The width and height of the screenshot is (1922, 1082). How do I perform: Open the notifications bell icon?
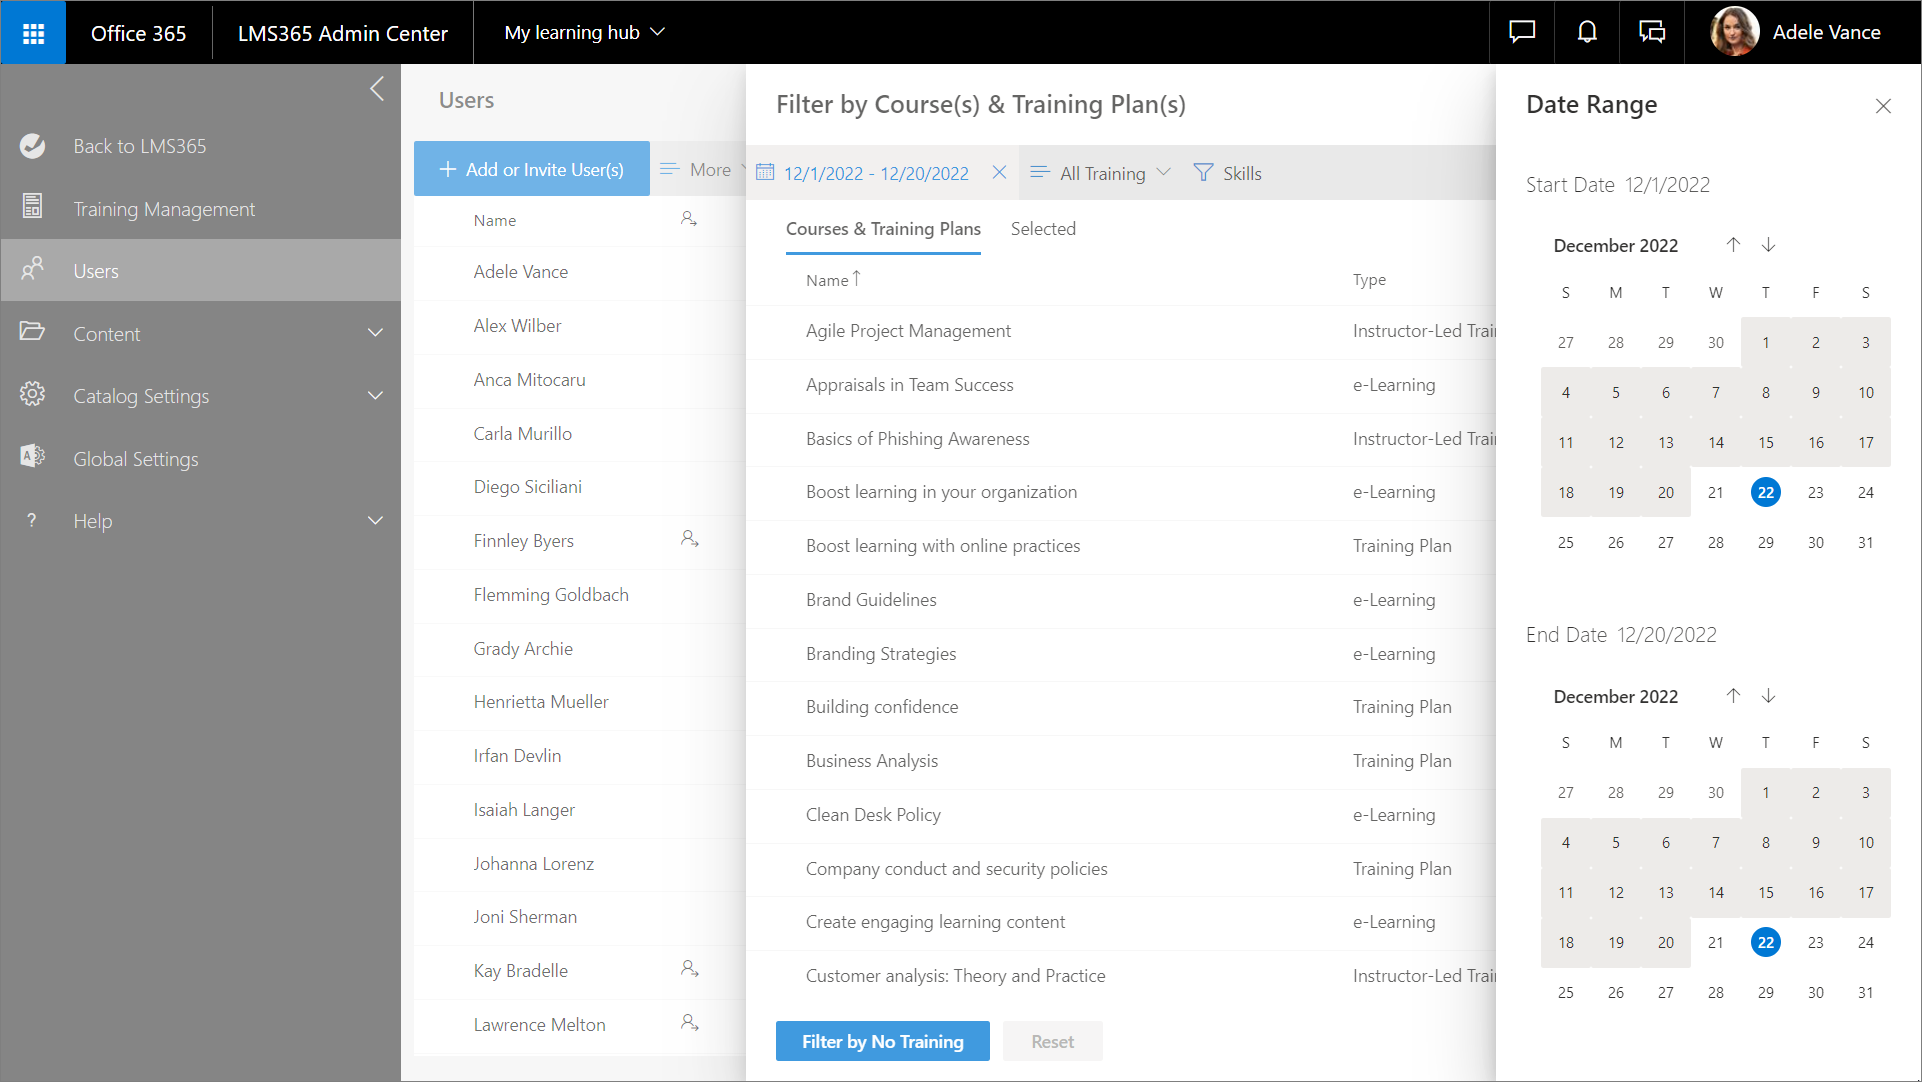click(1587, 33)
